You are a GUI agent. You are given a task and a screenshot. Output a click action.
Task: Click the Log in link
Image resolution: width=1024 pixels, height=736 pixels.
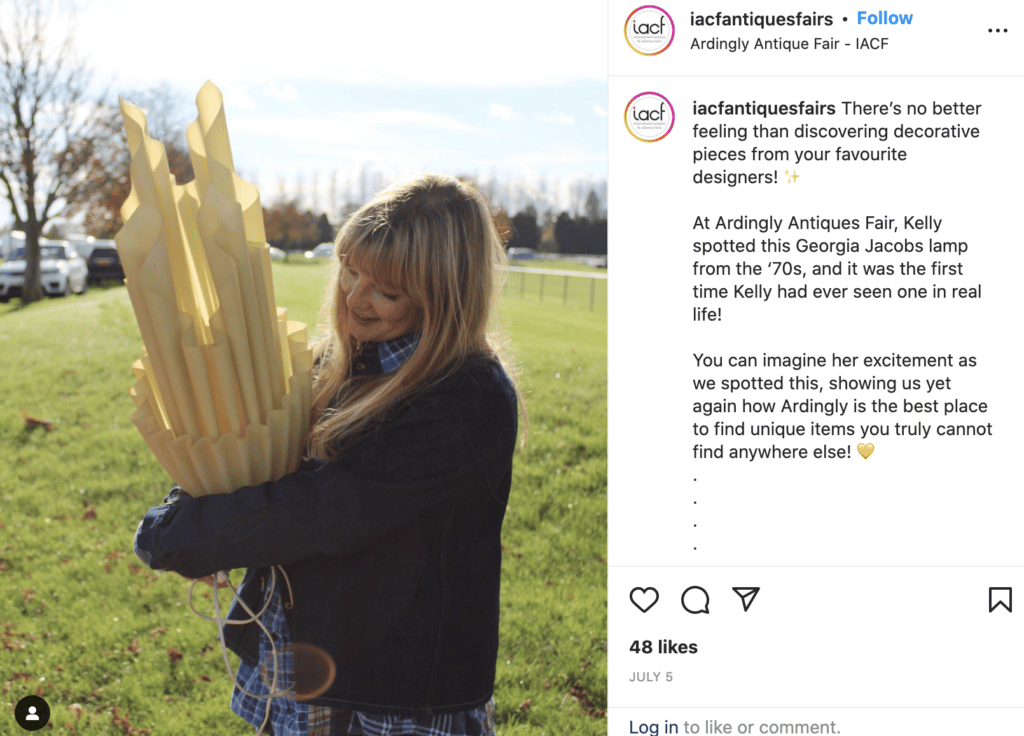[653, 726]
